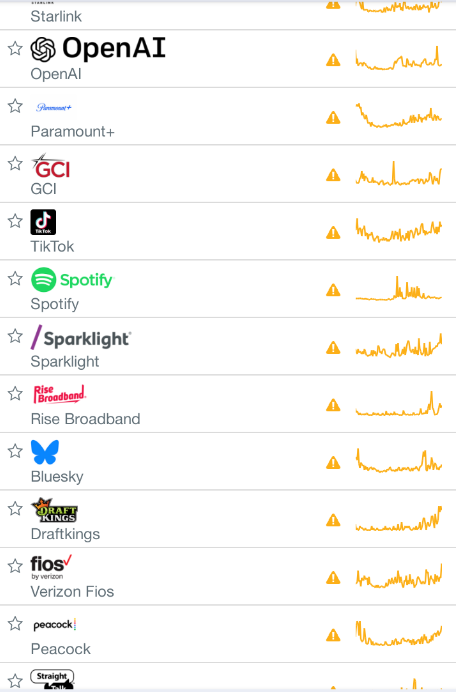Open the DraftKings logo

tap(54, 510)
